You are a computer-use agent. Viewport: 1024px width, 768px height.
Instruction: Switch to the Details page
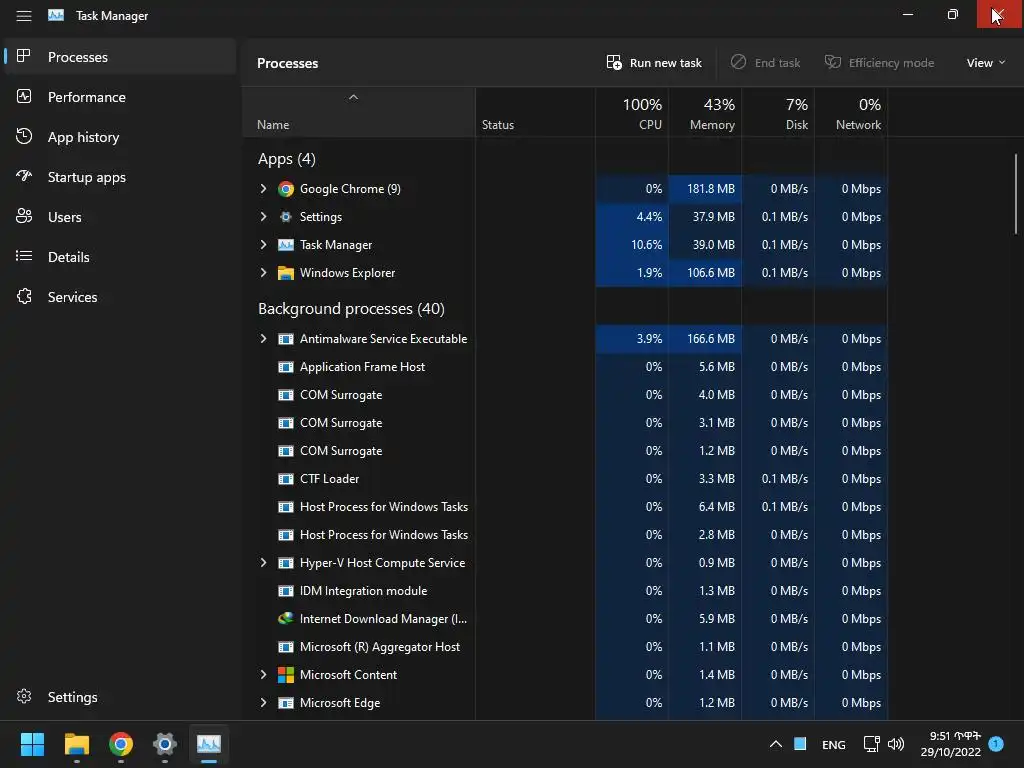(x=120, y=256)
